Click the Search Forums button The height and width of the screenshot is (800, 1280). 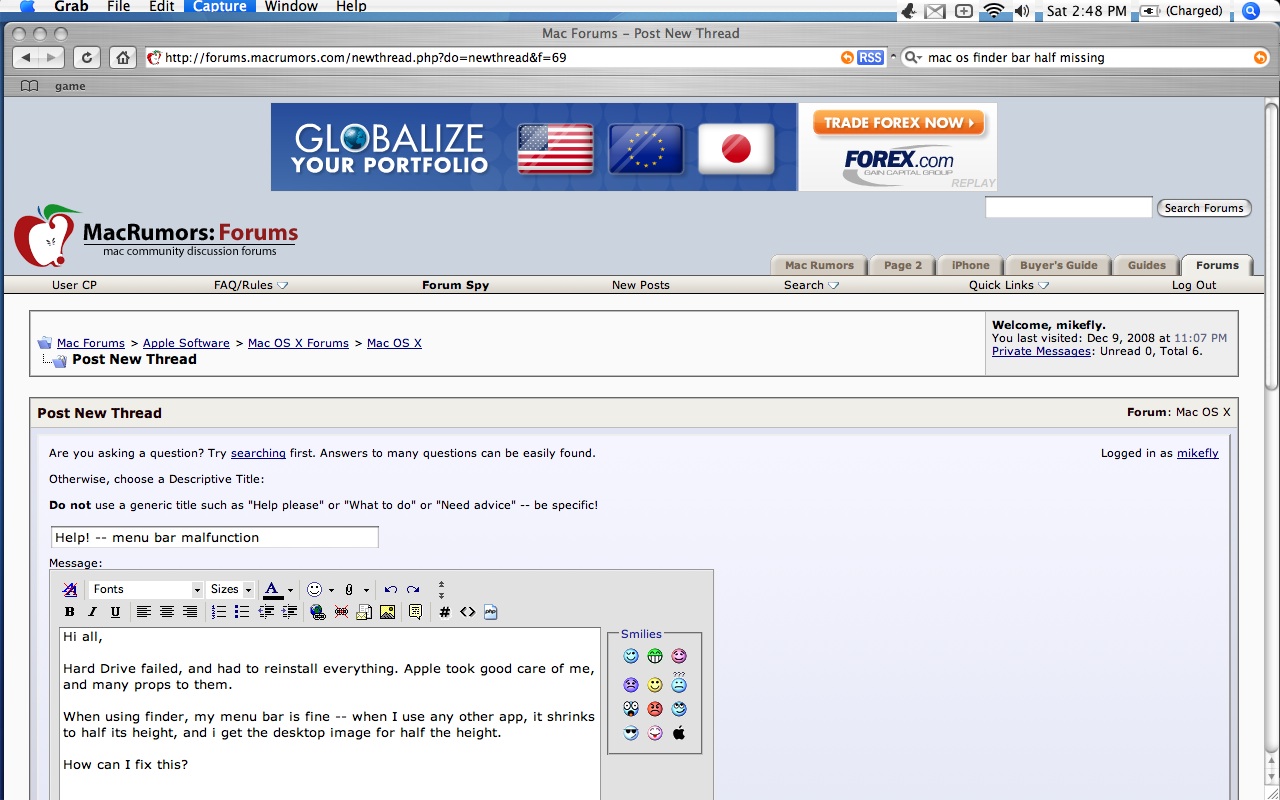(x=1203, y=208)
